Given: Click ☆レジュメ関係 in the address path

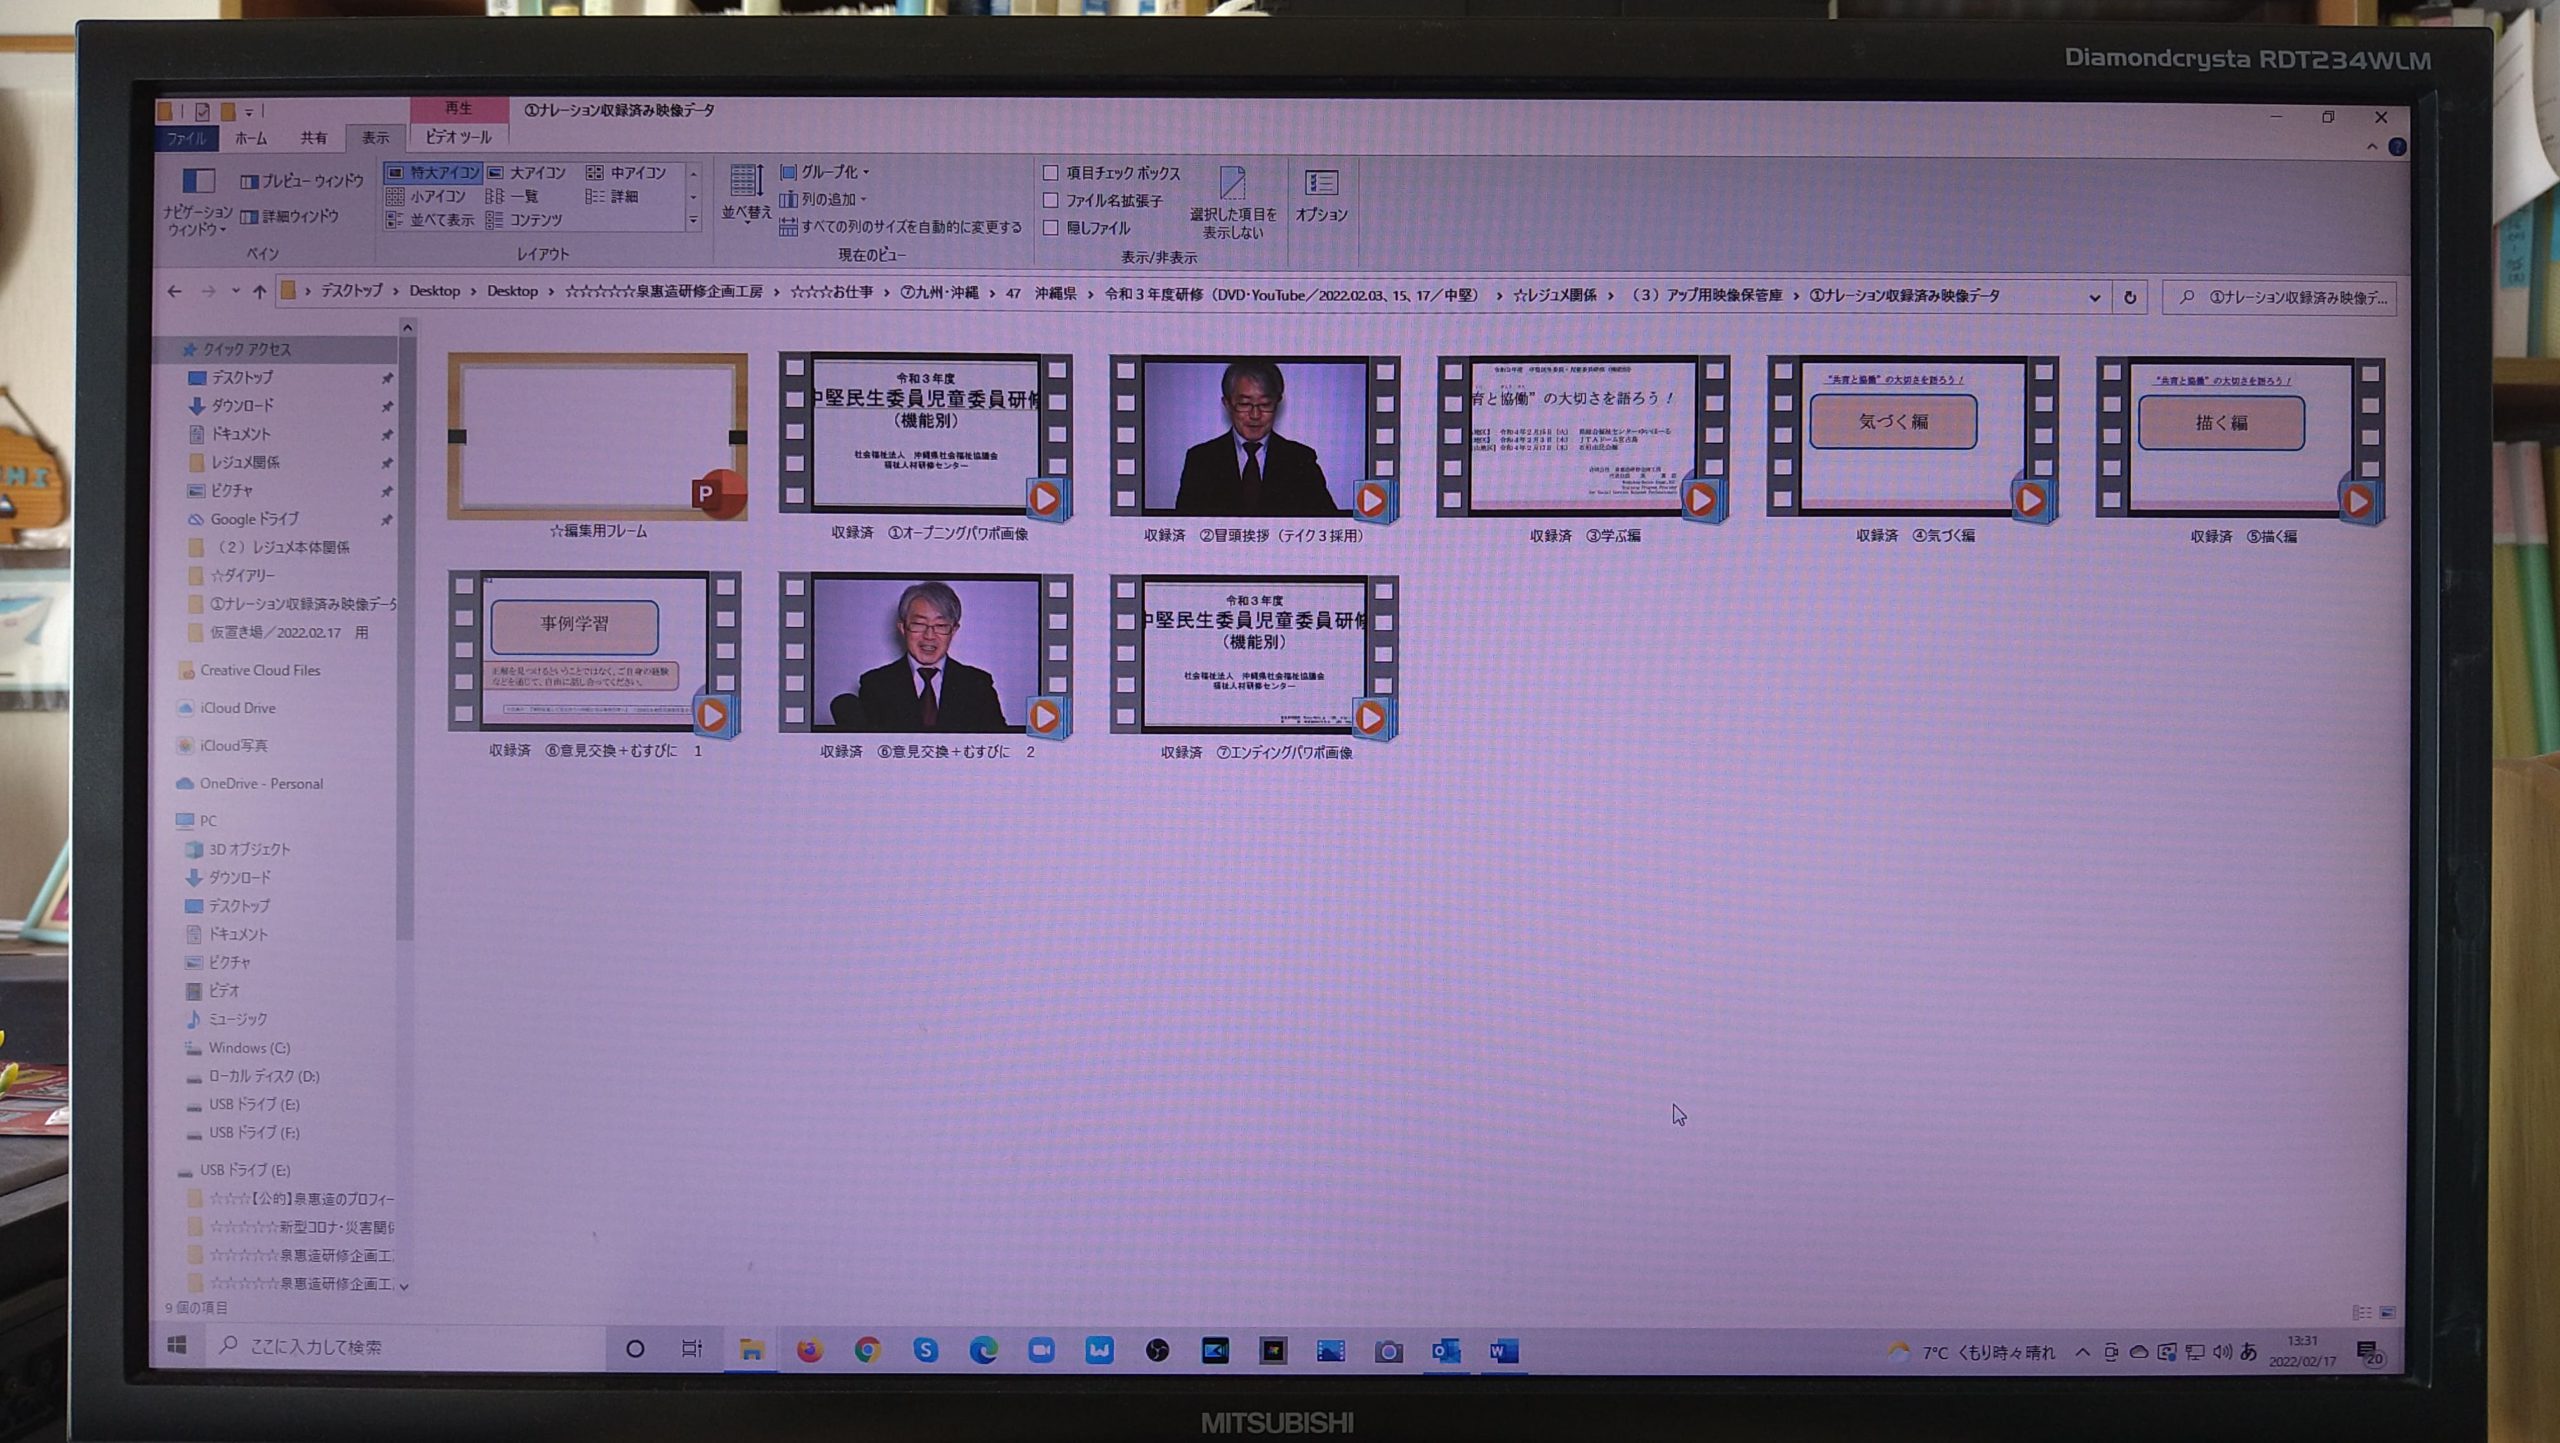Looking at the screenshot, I should coord(1554,295).
